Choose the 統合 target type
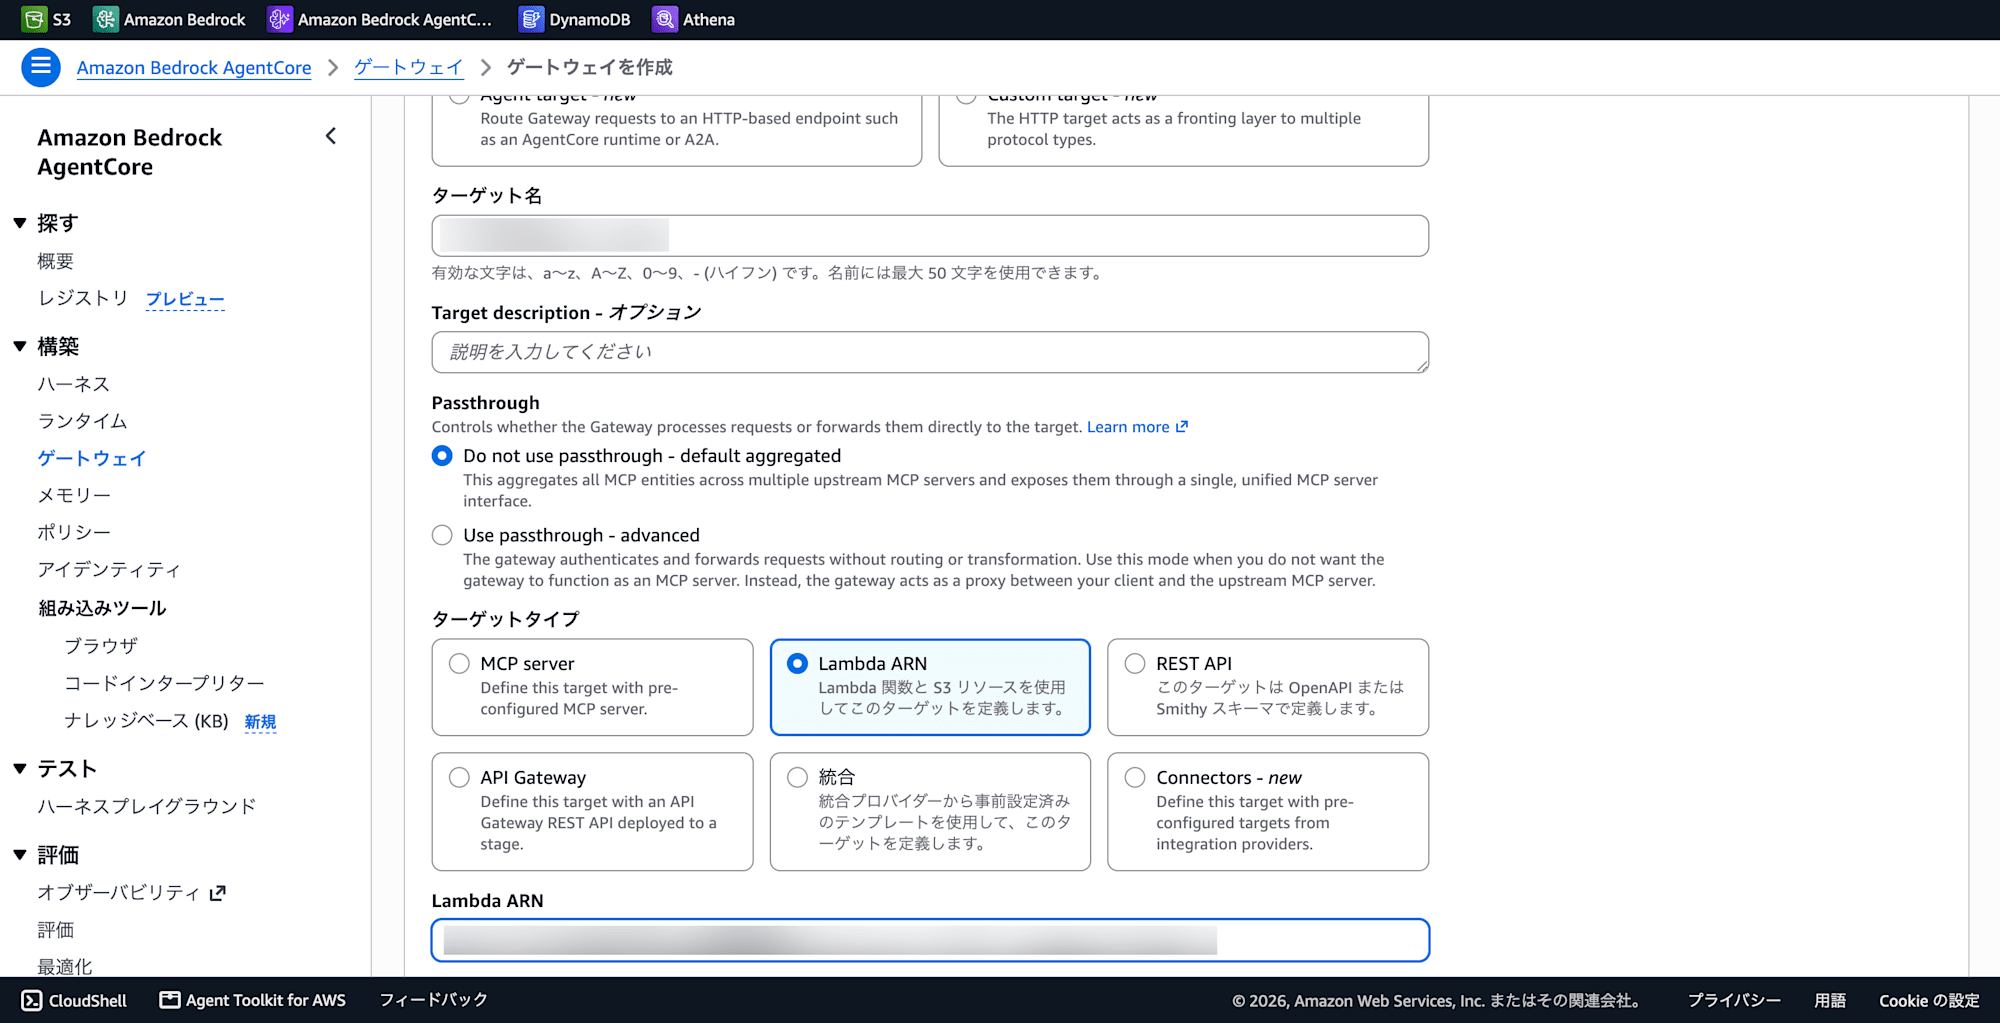 pyautogui.click(x=930, y=811)
